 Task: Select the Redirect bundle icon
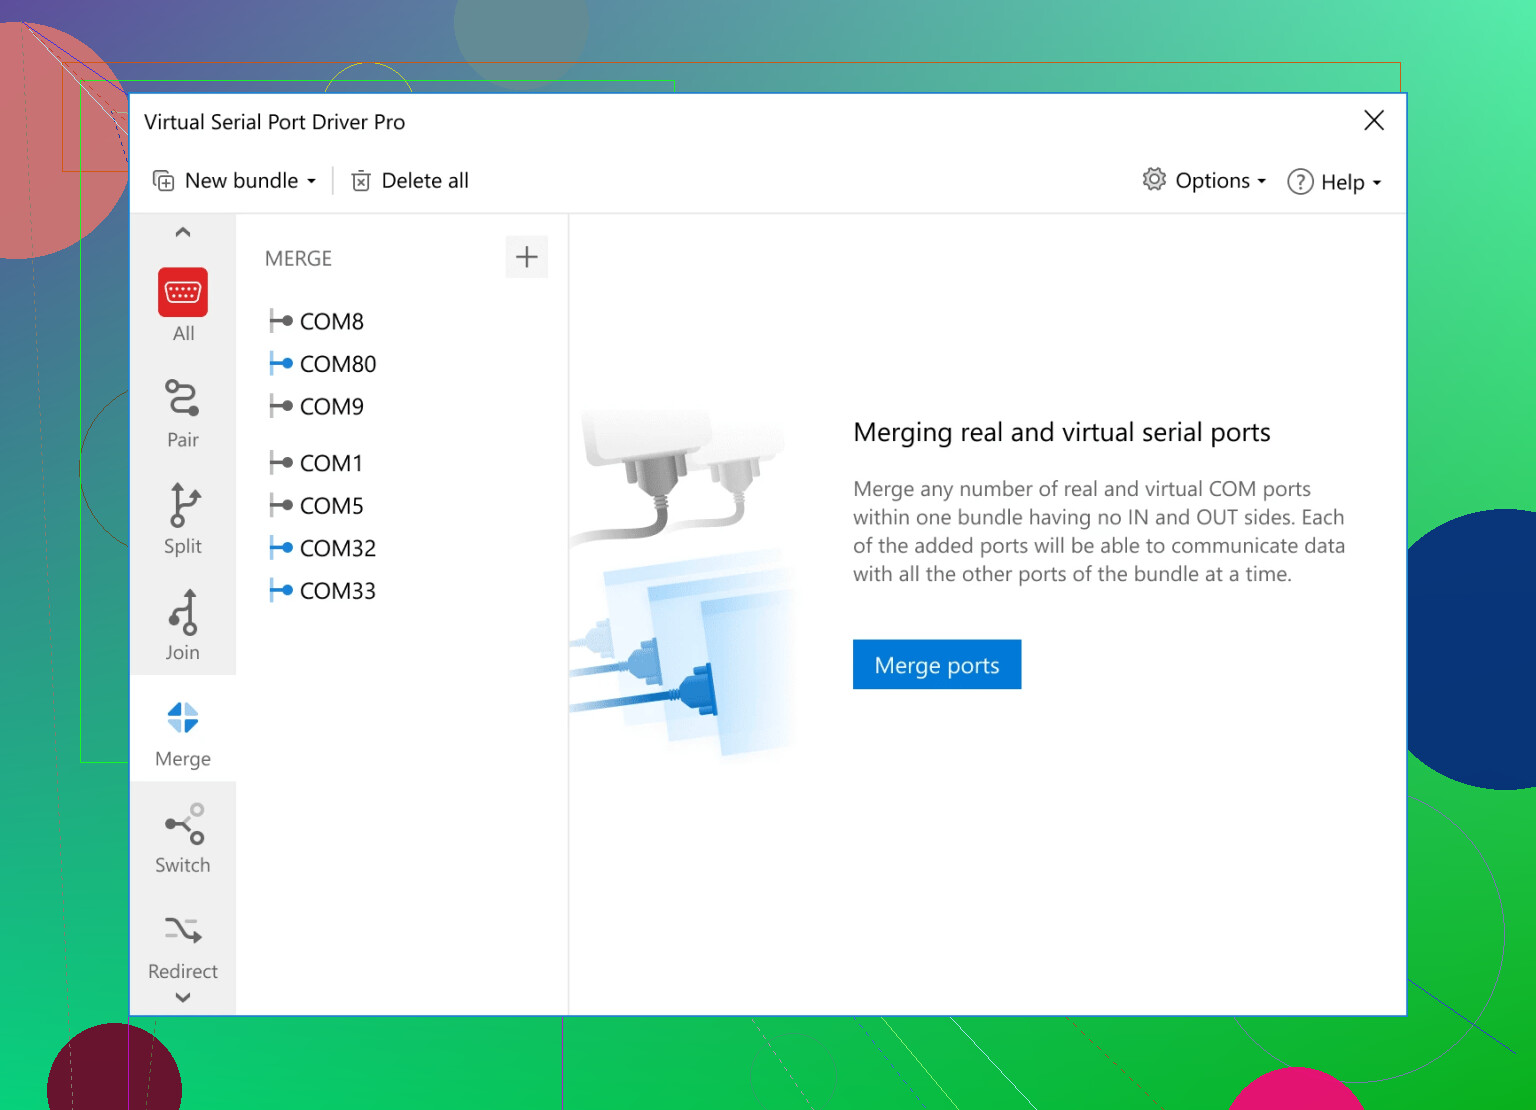pyautogui.click(x=183, y=931)
